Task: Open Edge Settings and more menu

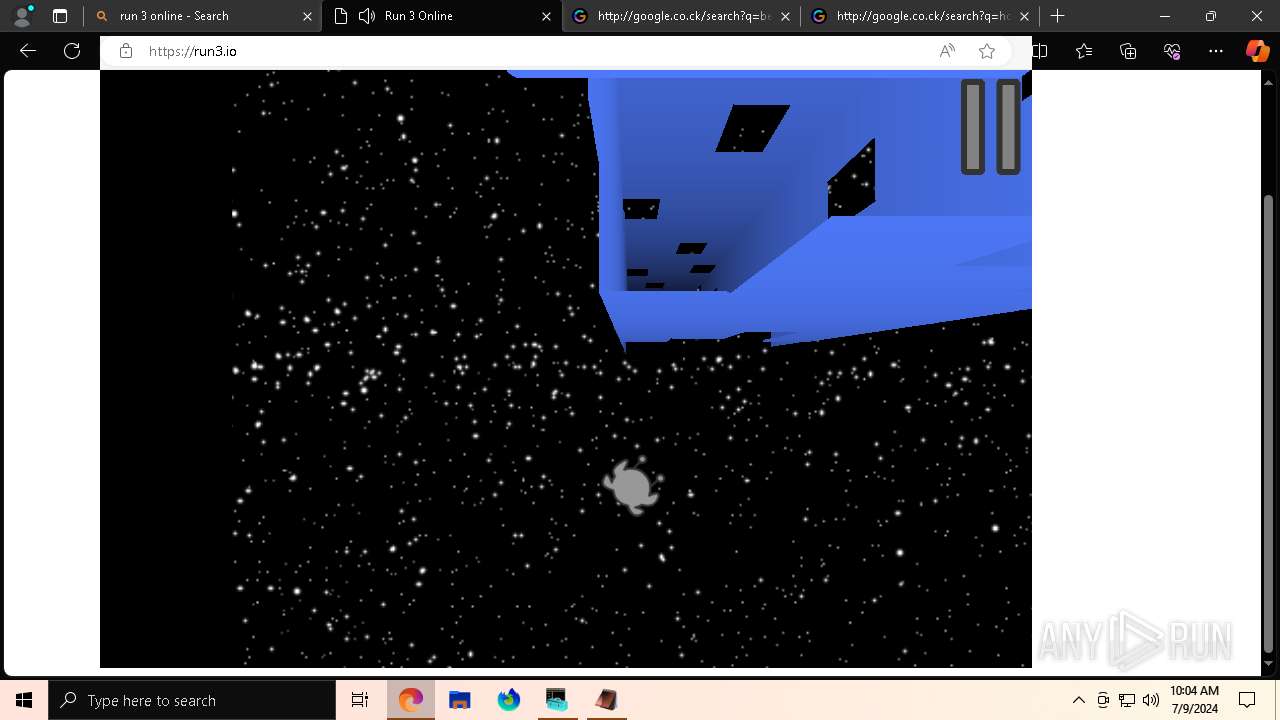Action: (1216, 51)
